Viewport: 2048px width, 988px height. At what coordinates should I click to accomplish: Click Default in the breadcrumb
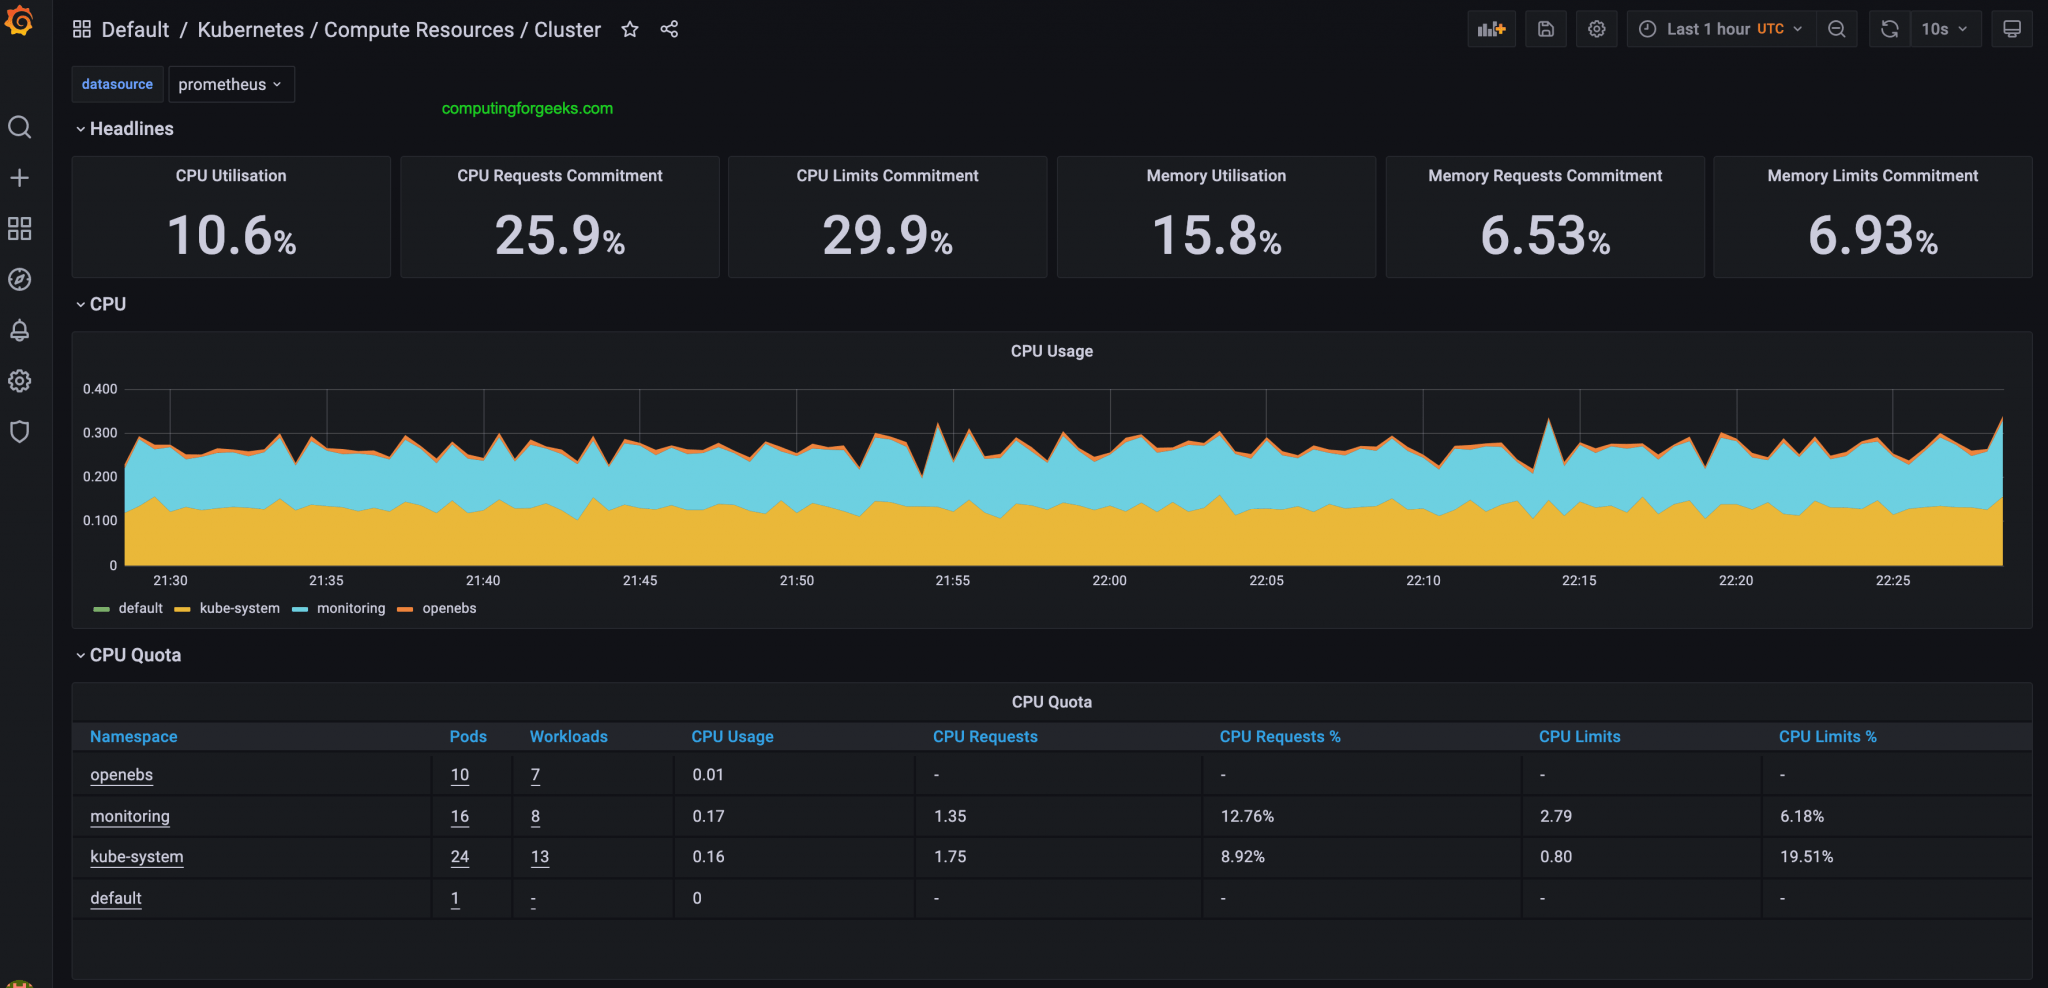tap(136, 29)
